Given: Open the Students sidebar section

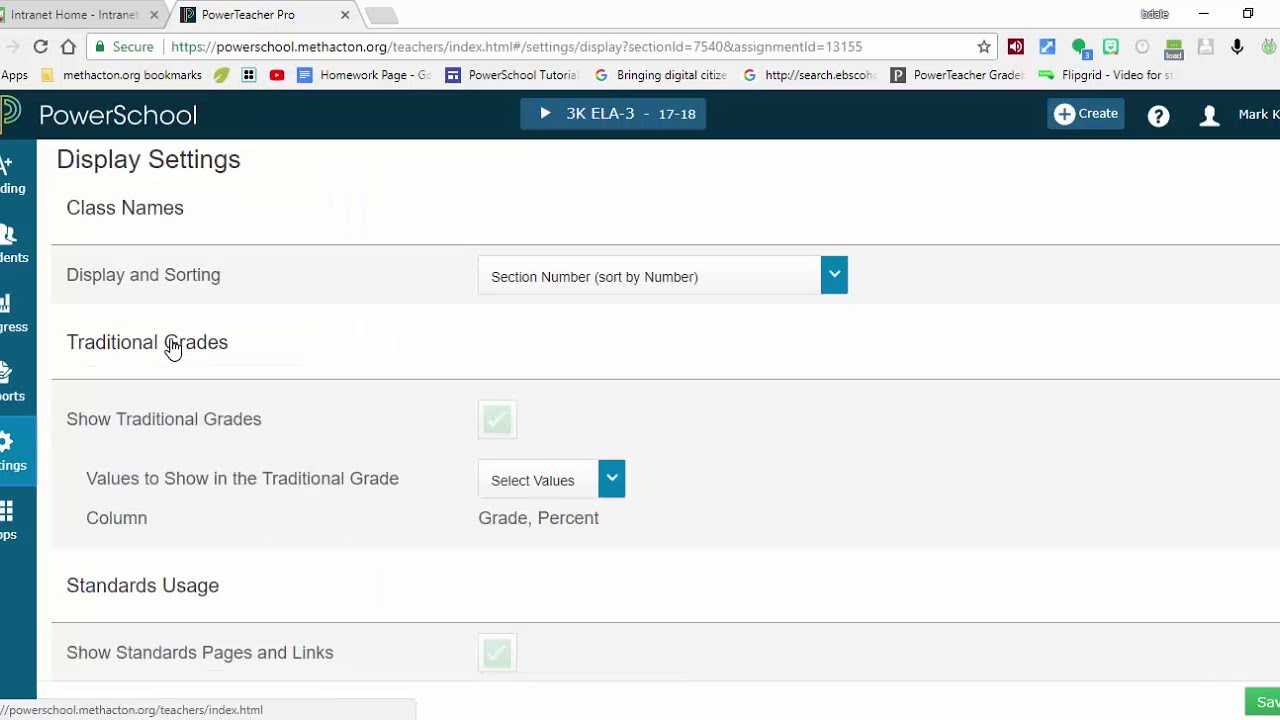Looking at the screenshot, I should (12, 243).
